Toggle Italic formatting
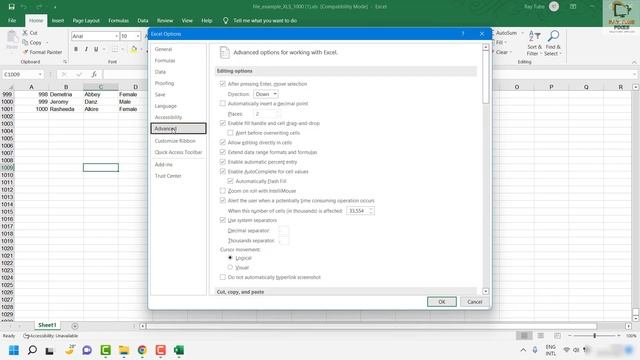 tap(86, 49)
